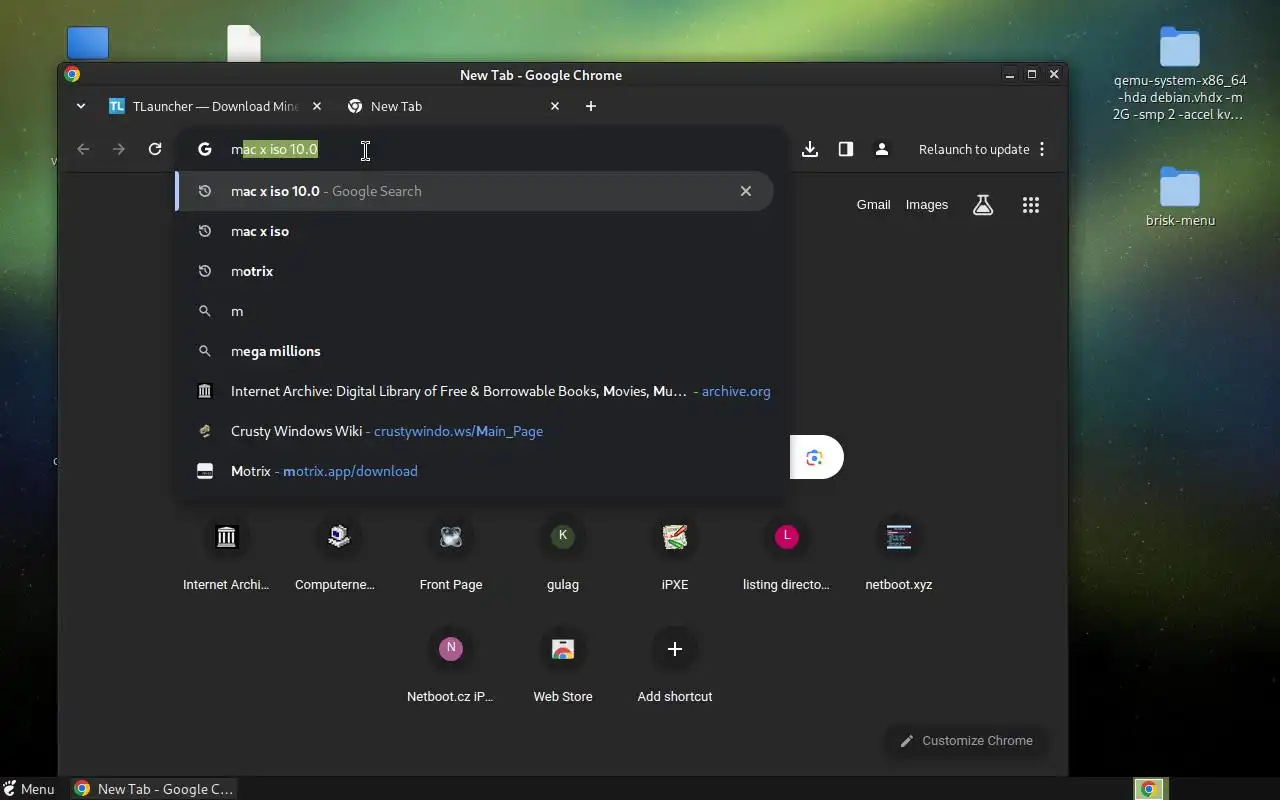Click the Chrome icon in system tray
Image resolution: width=1280 pixels, height=800 pixels.
point(1150,789)
